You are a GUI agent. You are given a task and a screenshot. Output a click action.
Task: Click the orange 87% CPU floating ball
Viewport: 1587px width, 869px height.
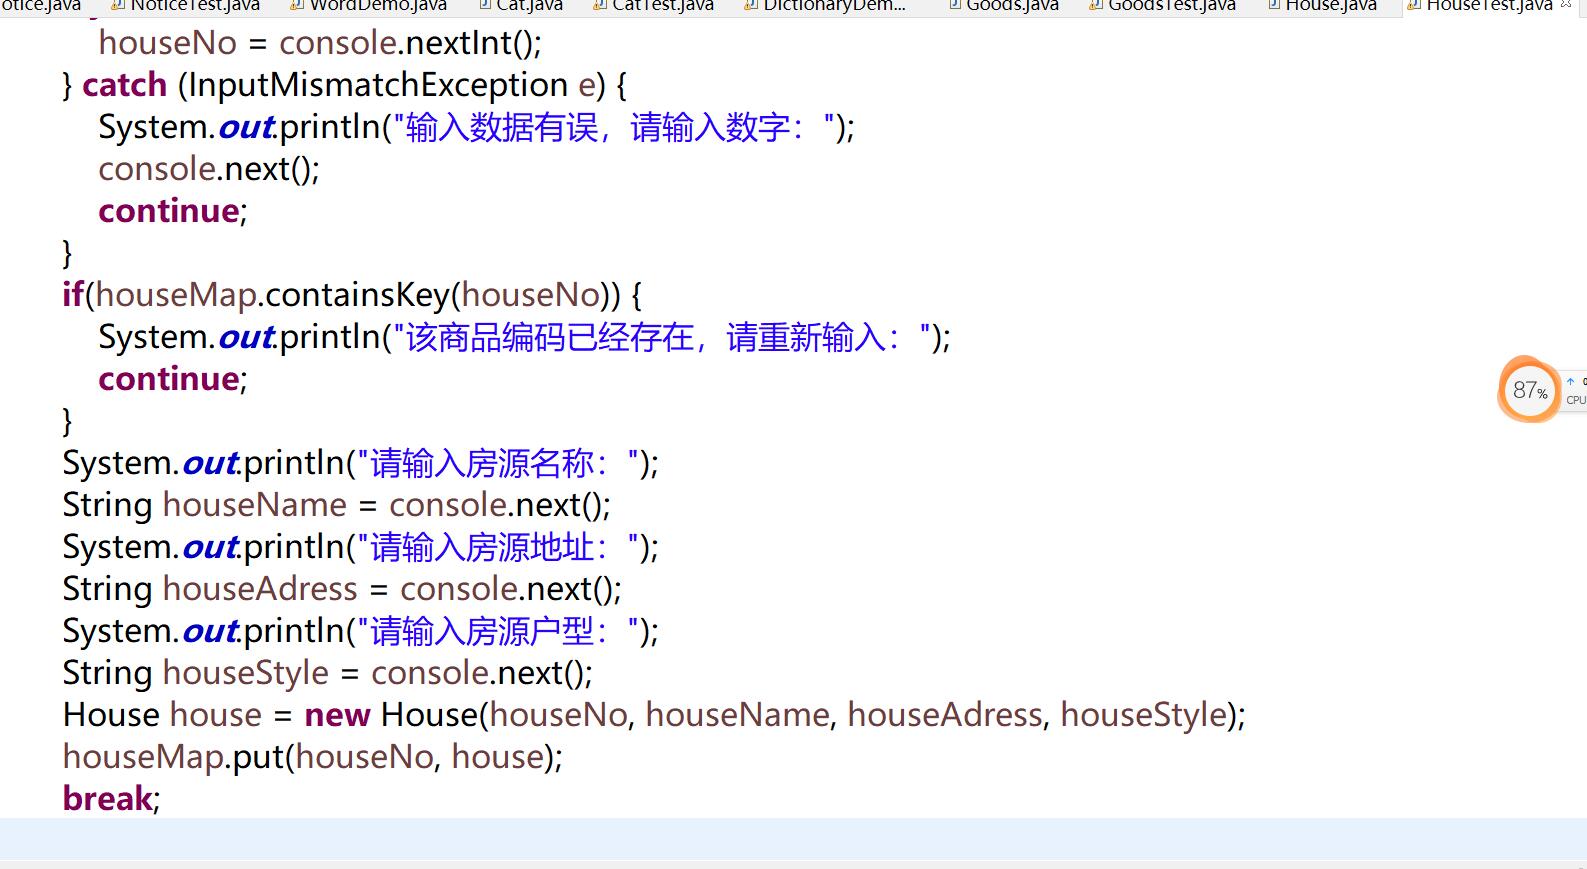coord(1529,390)
